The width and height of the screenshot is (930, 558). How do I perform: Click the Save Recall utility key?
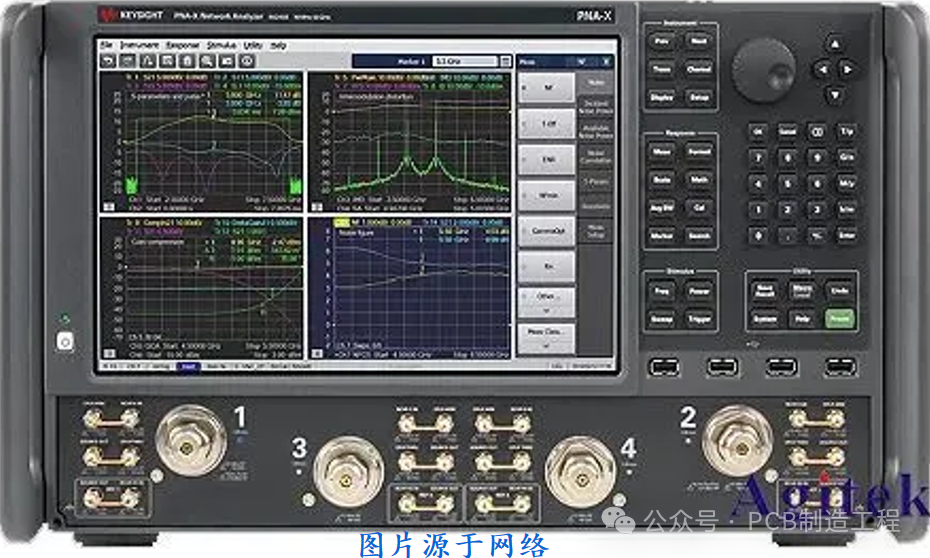765,291
